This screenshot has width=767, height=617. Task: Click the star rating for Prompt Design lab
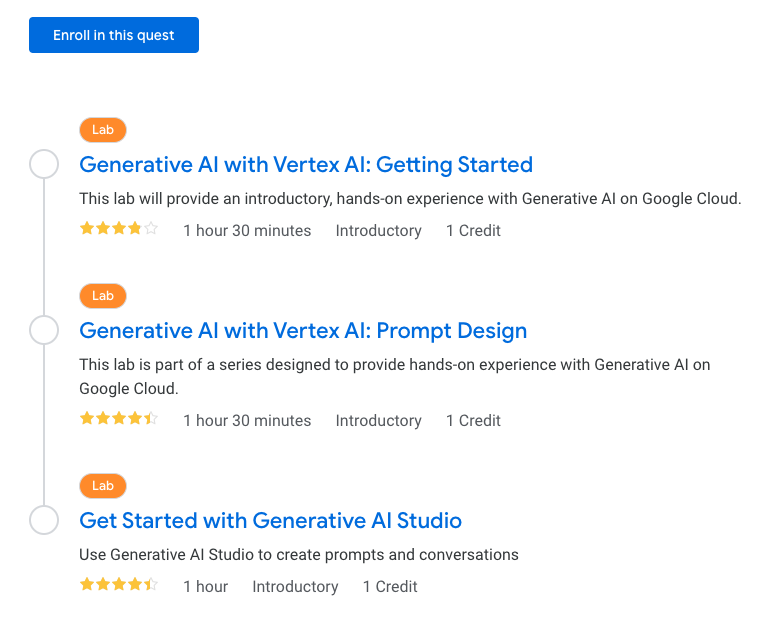tap(119, 419)
